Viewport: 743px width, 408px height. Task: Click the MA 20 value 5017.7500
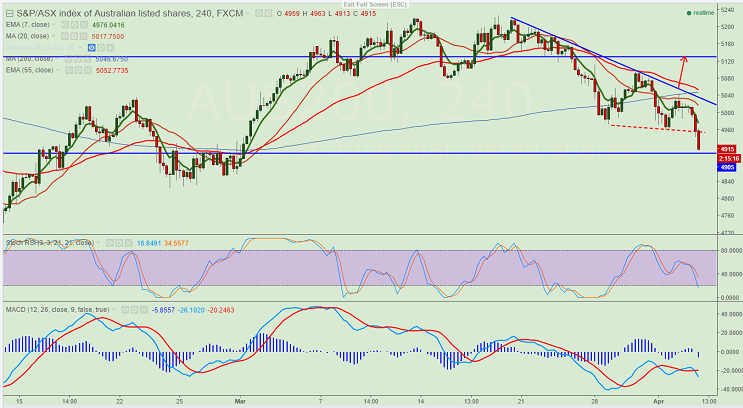(x=108, y=36)
